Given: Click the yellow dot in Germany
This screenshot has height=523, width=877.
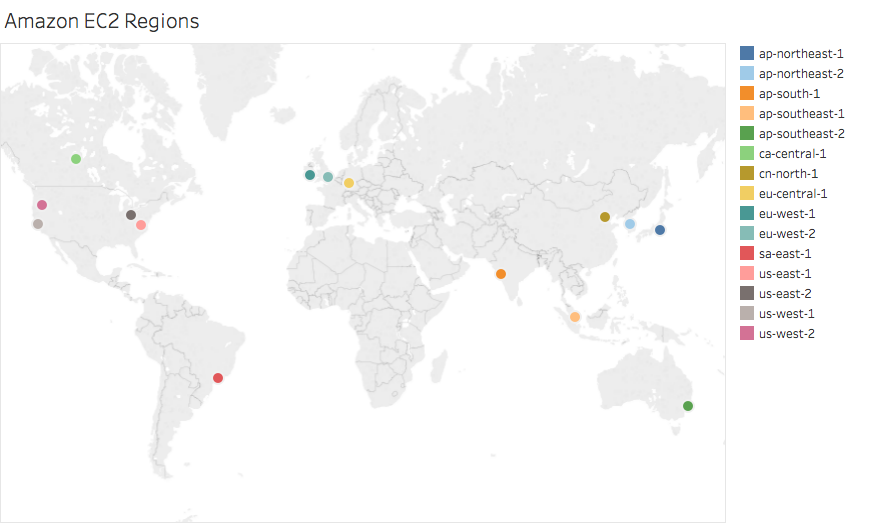Looking at the screenshot, I should click(349, 183).
